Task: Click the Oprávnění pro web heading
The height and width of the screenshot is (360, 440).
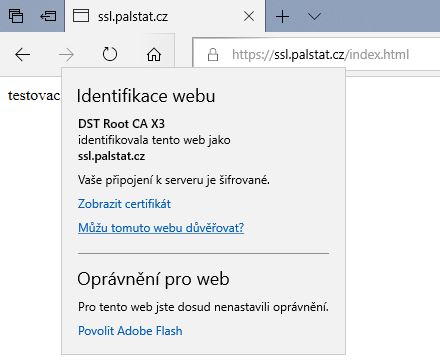Action: click(153, 279)
